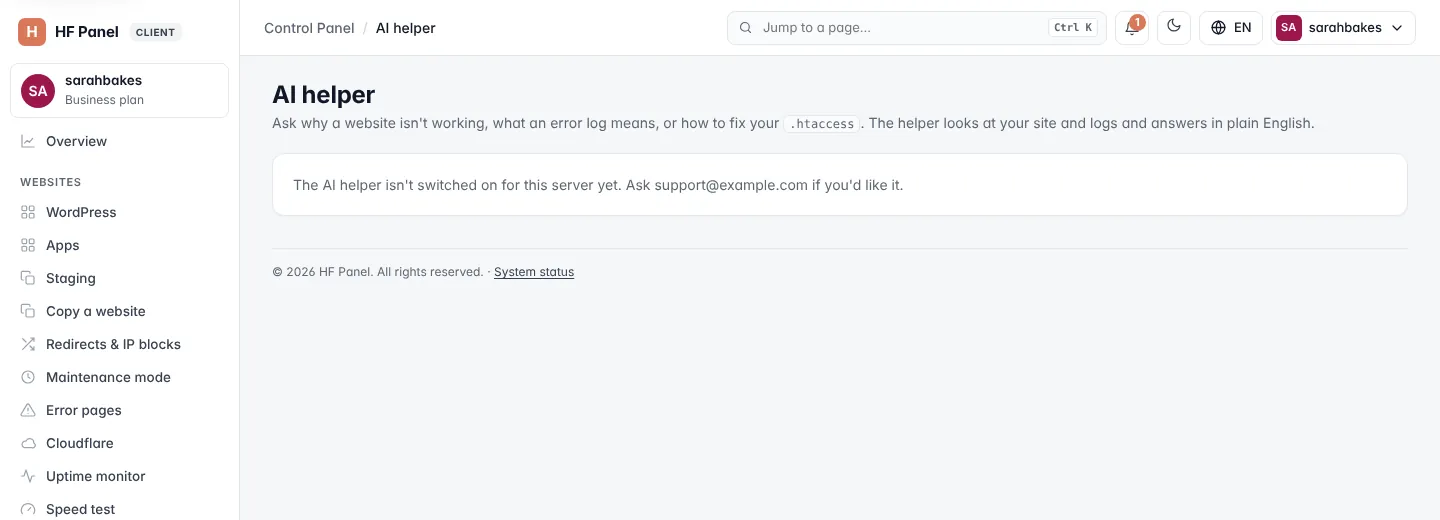
Task: Click the Uptime monitor pulse icon
Action: point(28,476)
